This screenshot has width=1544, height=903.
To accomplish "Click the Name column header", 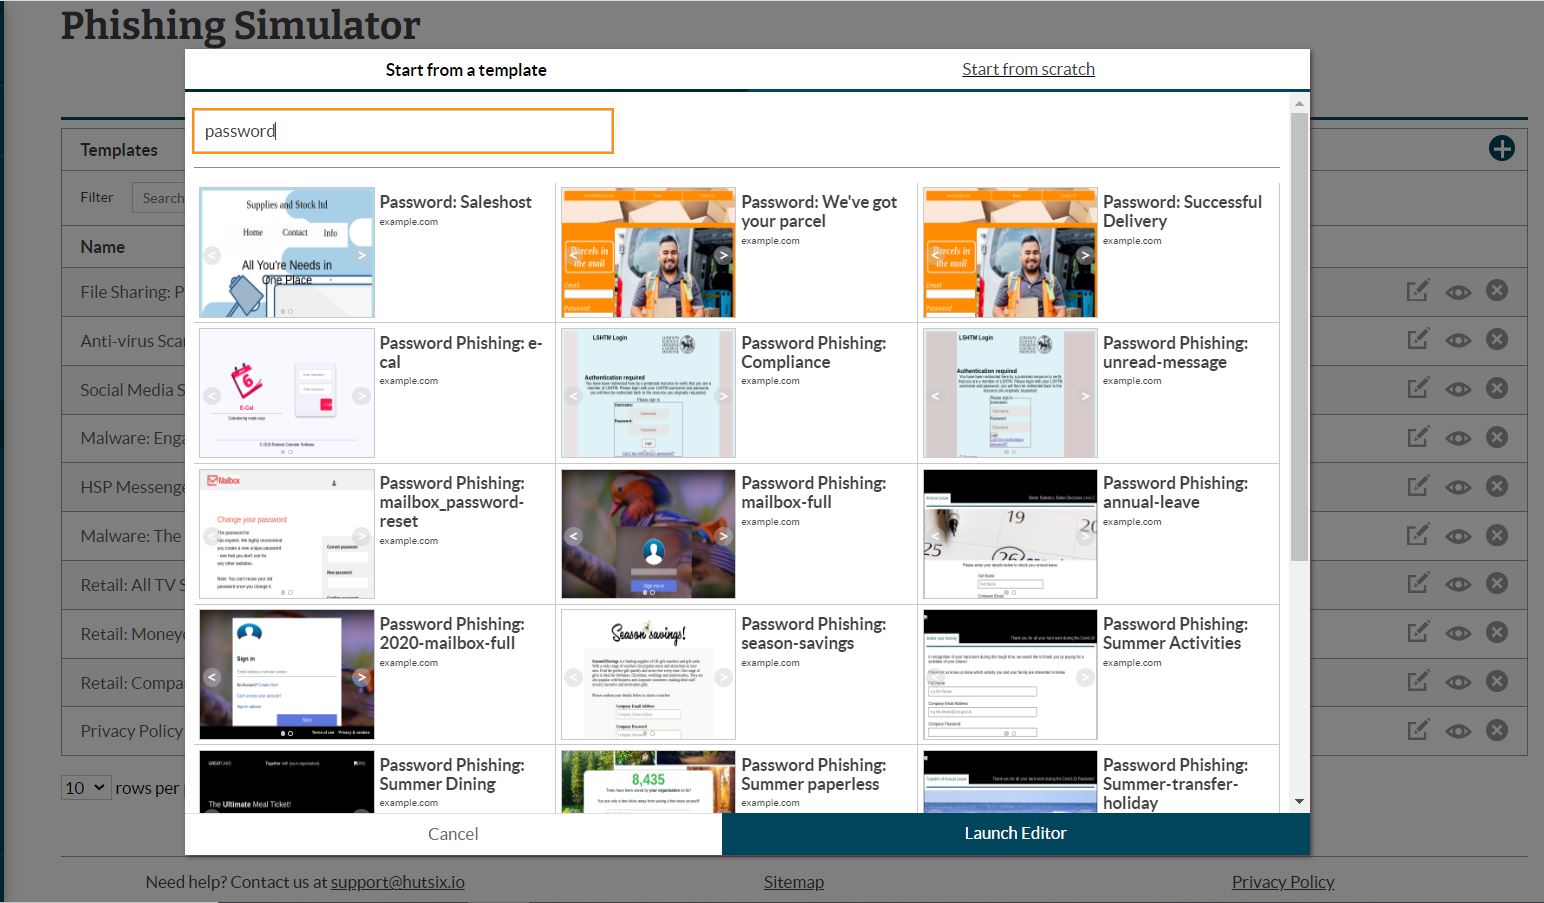I will pos(103,247).
